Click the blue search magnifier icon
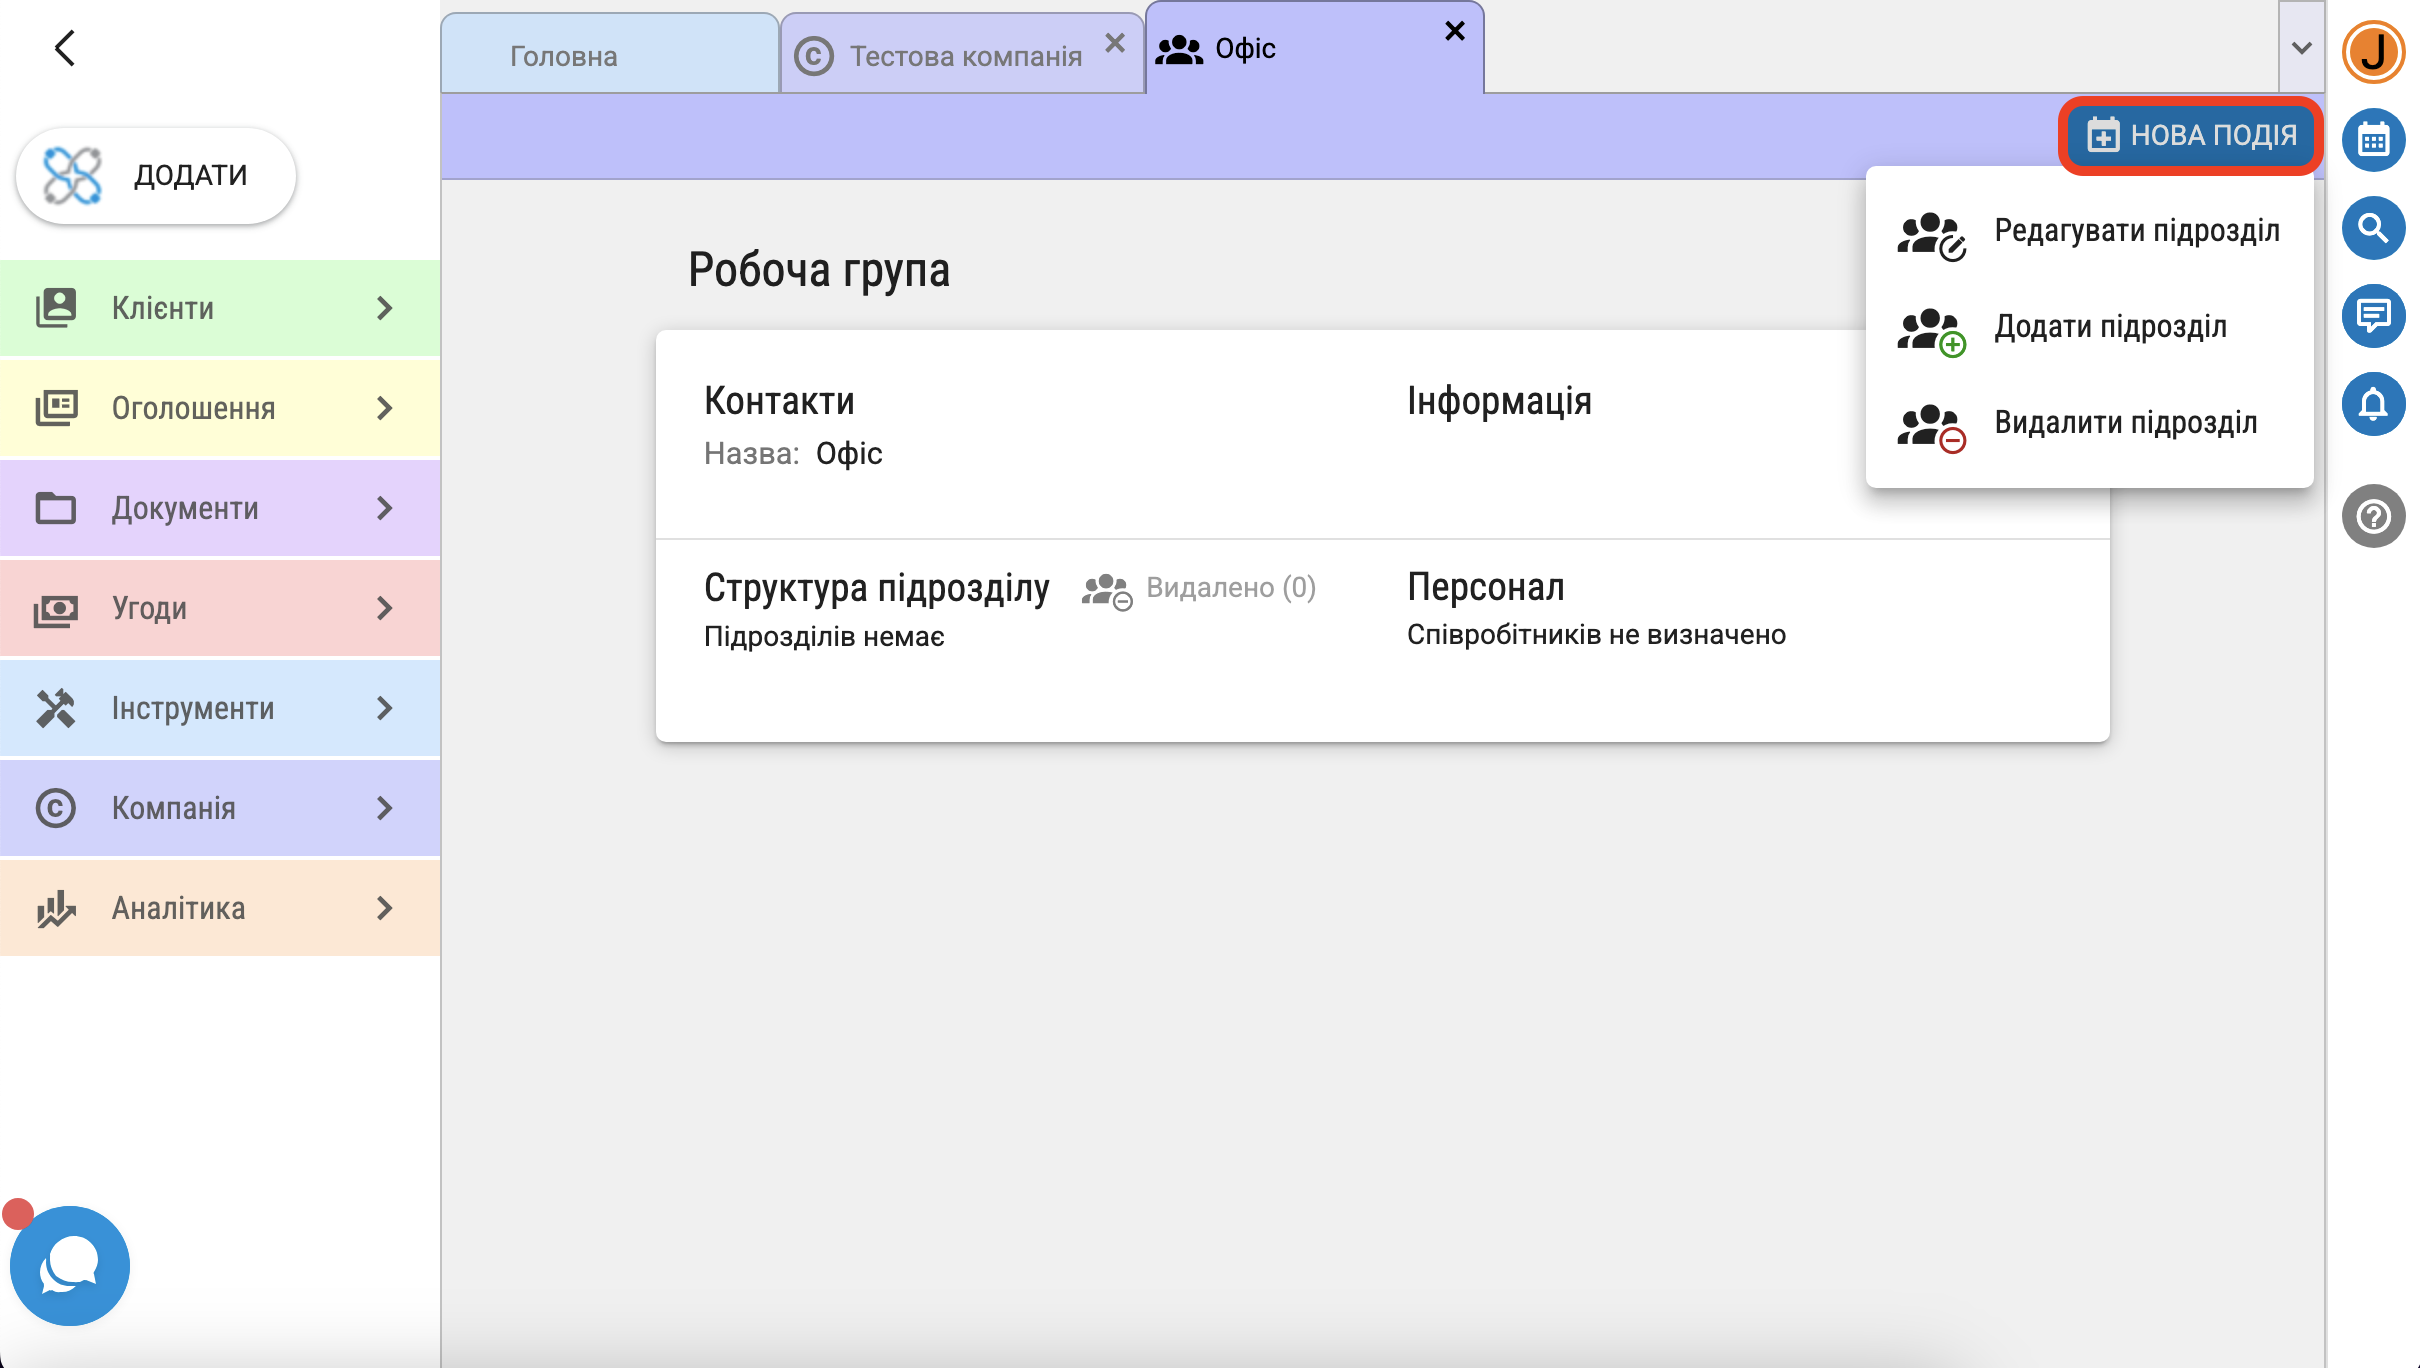The image size is (2420, 1368). click(x=2373, y=228)
